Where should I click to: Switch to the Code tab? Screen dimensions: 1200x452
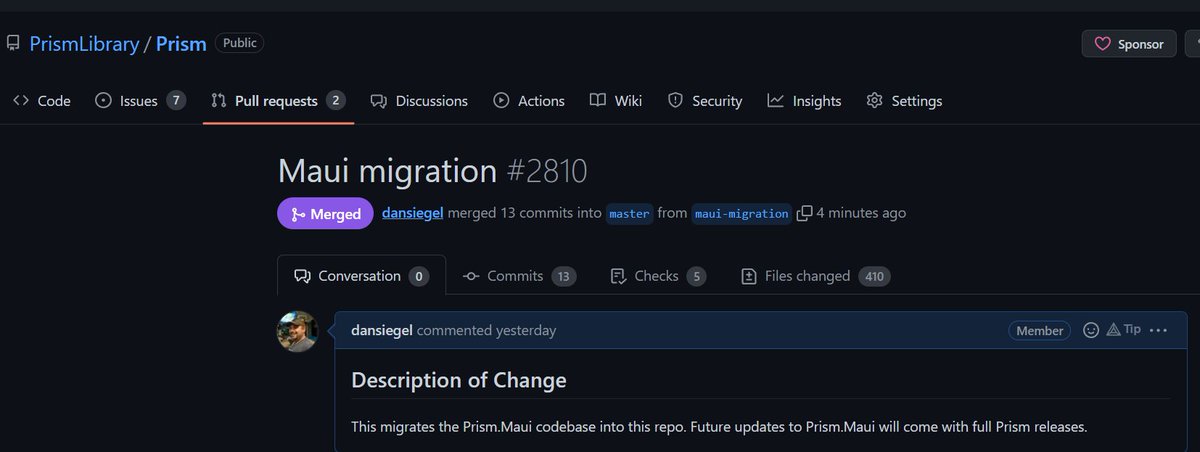tap(42, 101)
